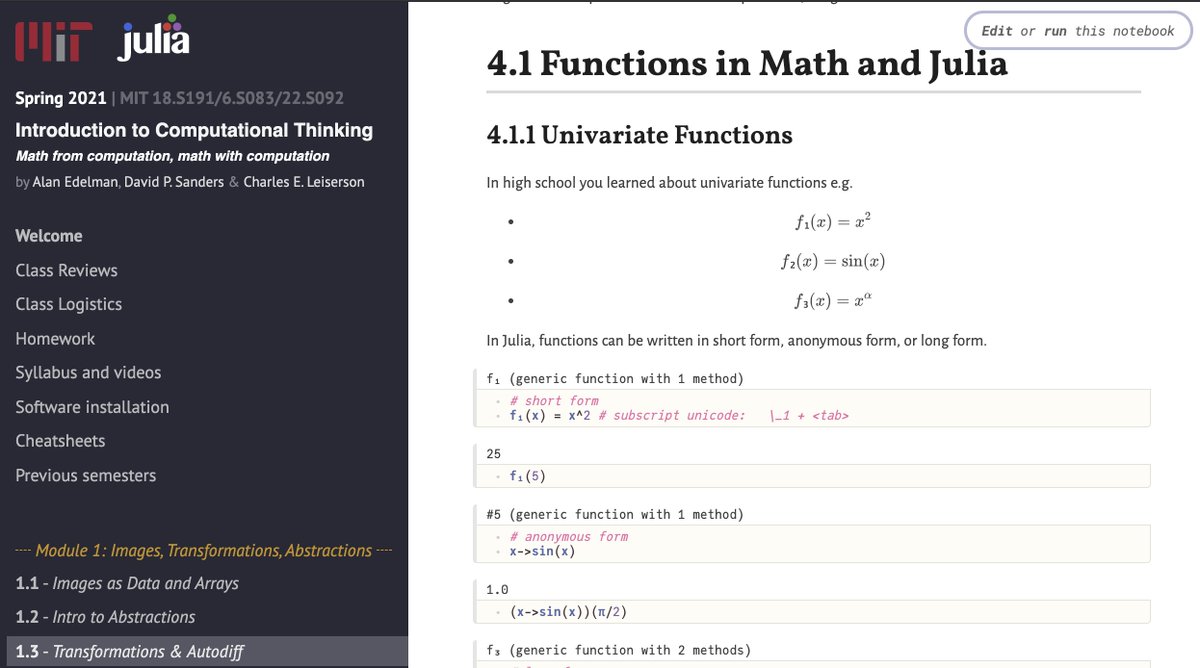Open Class Reviews

[66, 270]
